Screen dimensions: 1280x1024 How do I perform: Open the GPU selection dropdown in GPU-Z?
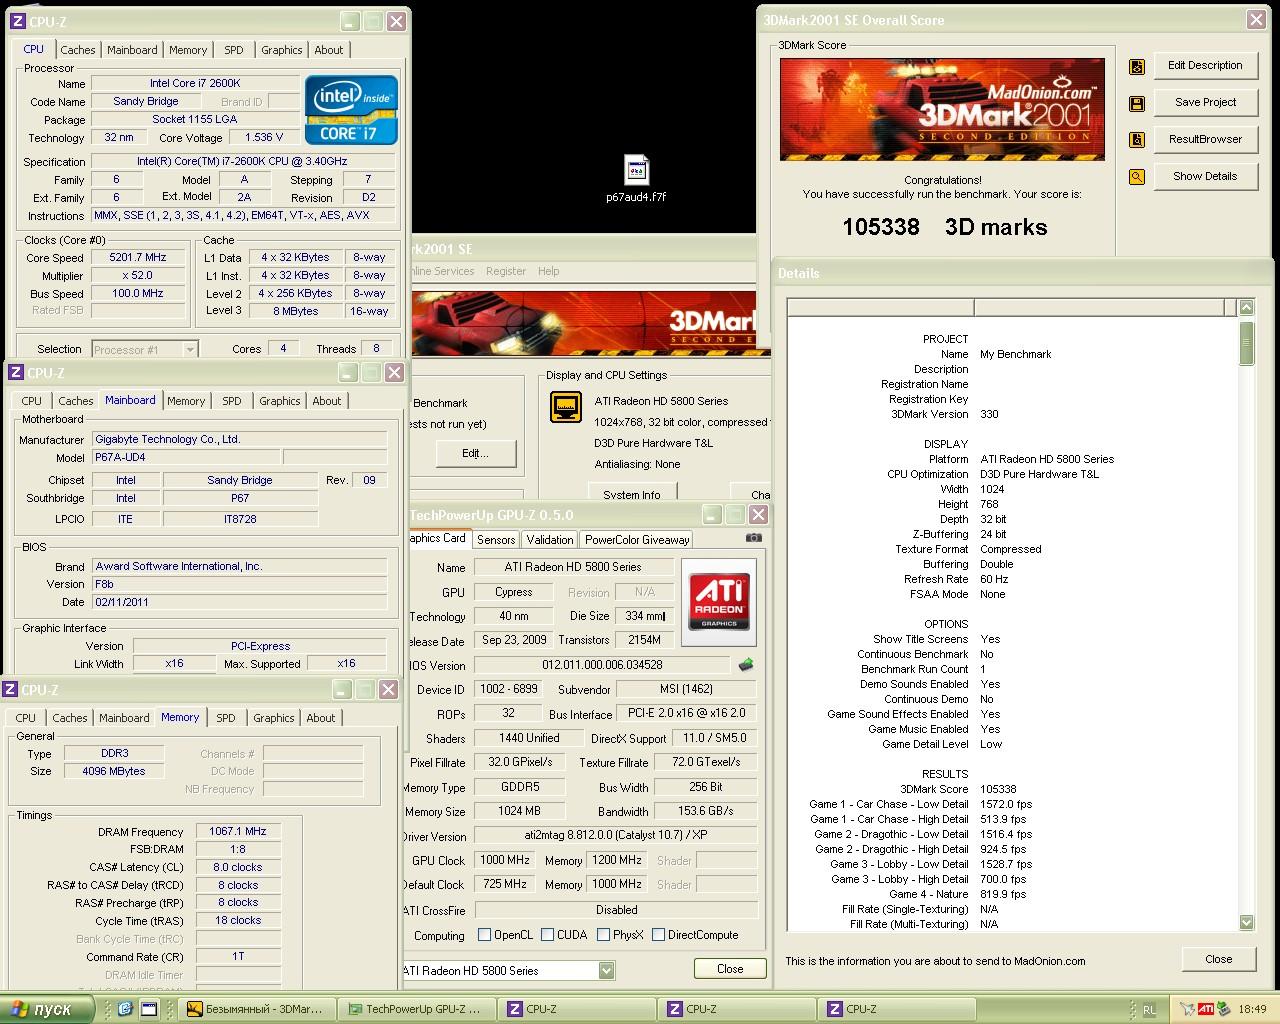(x=606, y=970)
